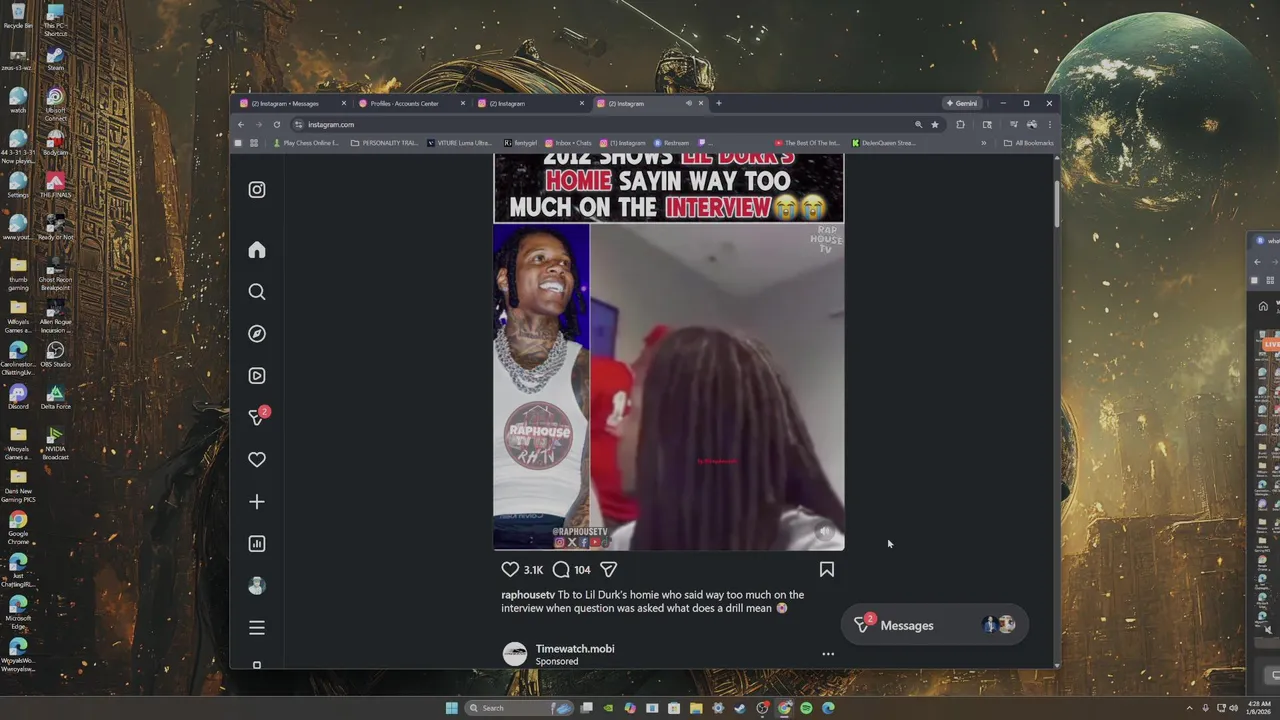Open Discord desktop shortcut
This screenshot has width=1280, height=720.
18,397
